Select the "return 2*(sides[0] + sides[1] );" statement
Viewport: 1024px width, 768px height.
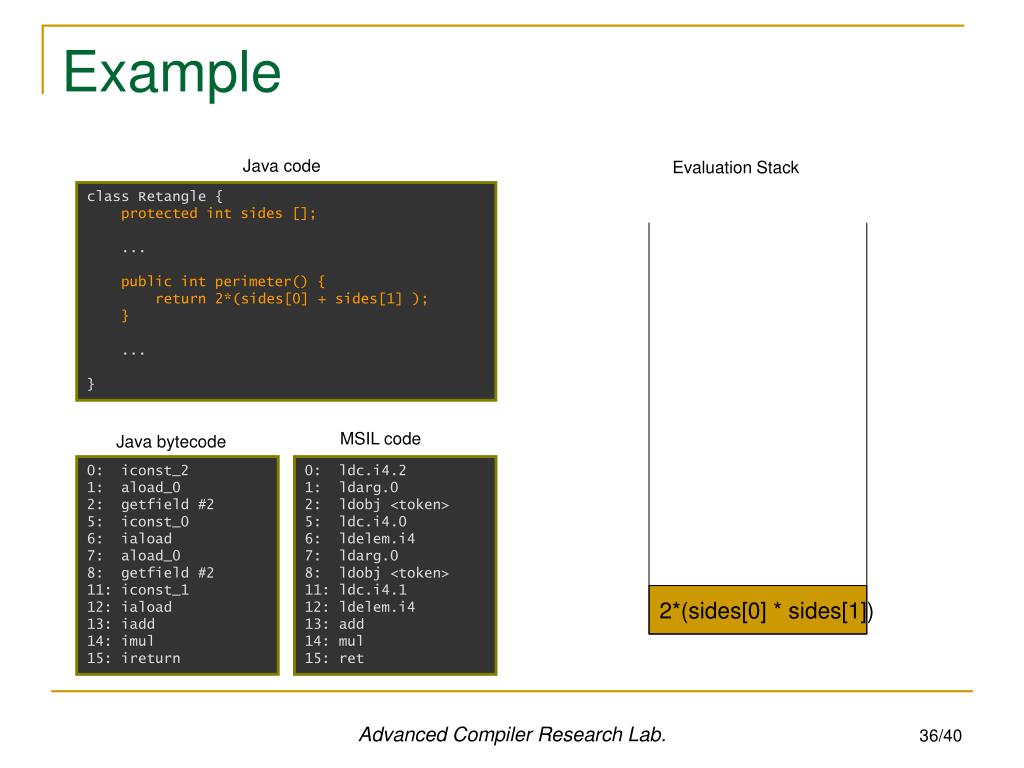click(291, 298)
